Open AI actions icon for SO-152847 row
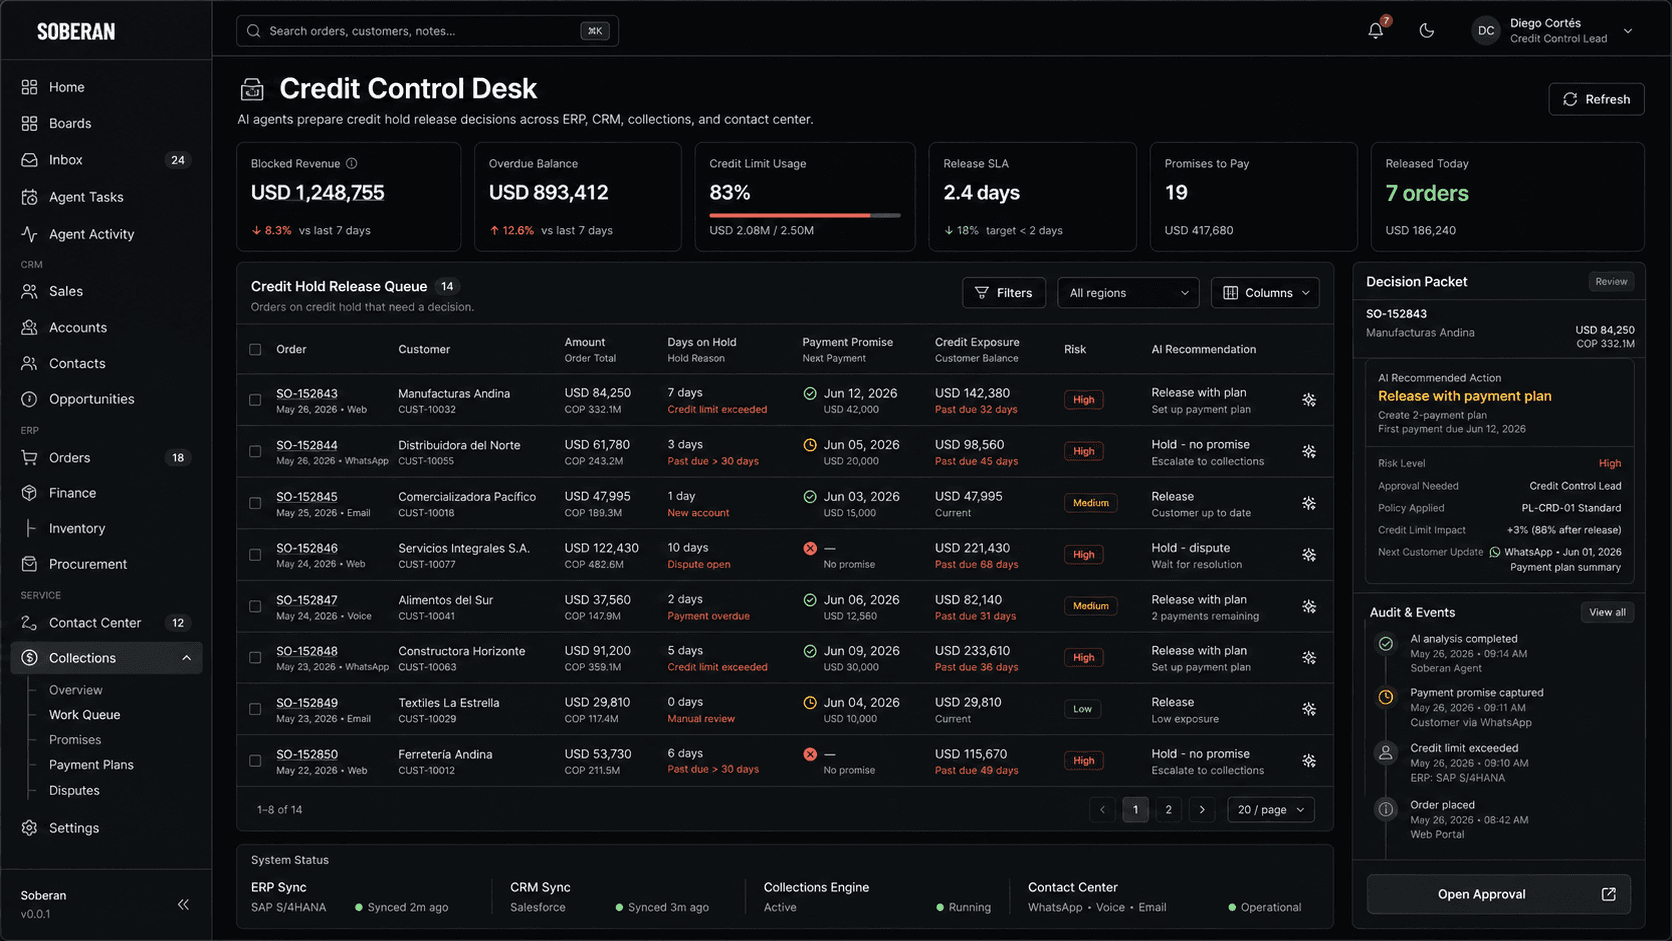The height and width of the screenshot is (941, 1672). click(x=1309, y=606)
